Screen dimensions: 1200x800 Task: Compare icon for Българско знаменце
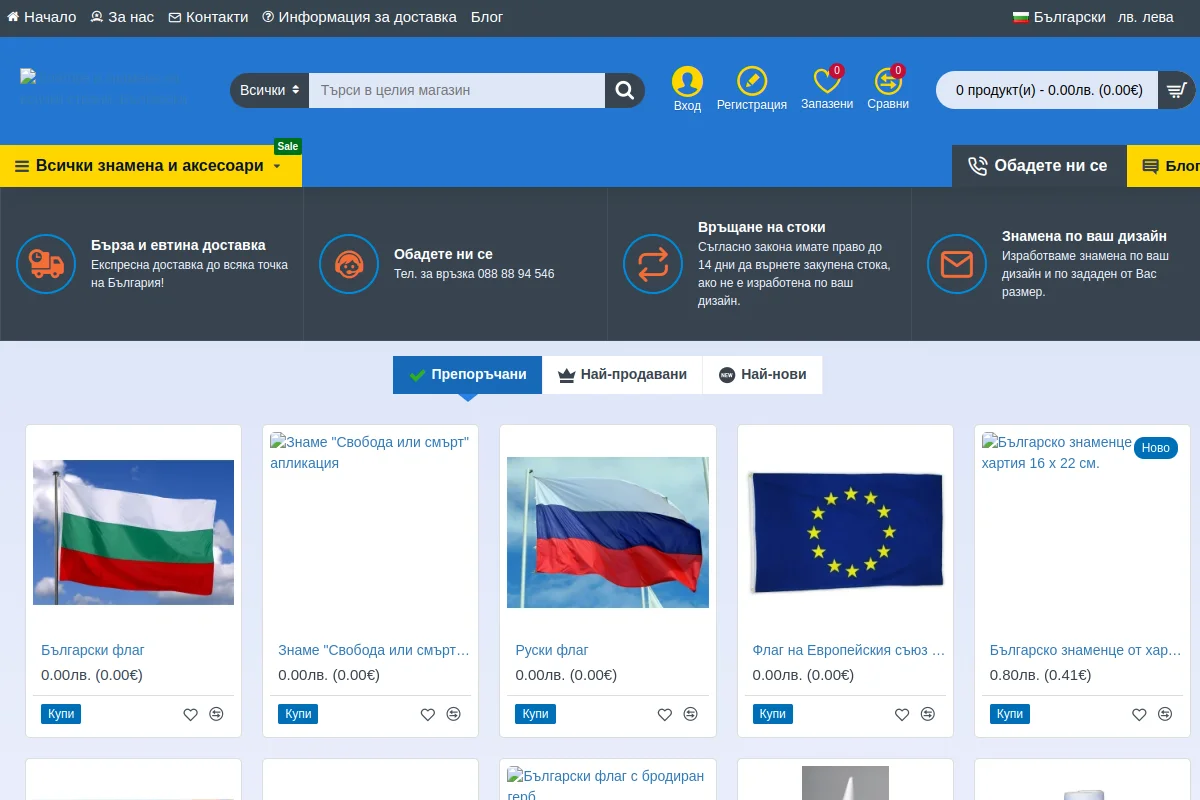(x=1165, y=714)
